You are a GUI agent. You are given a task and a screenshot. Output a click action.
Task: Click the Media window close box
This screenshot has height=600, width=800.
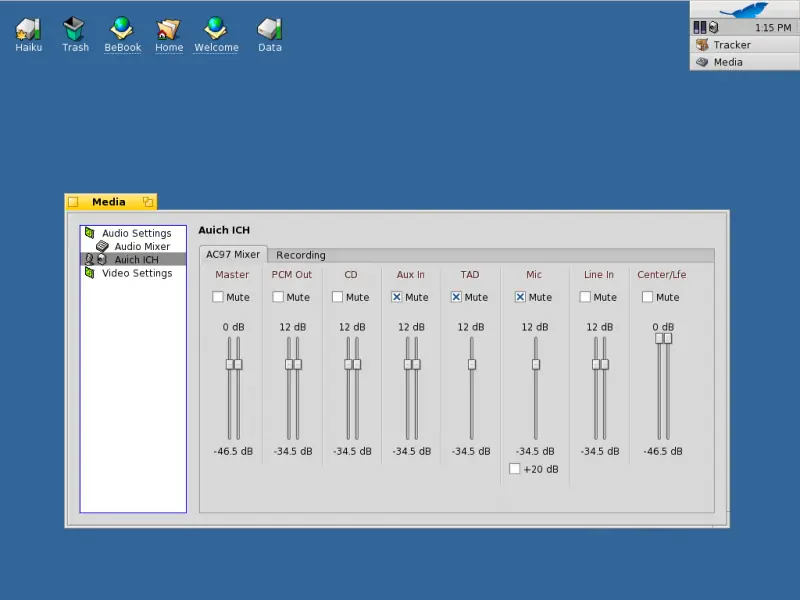coord(73,202)
